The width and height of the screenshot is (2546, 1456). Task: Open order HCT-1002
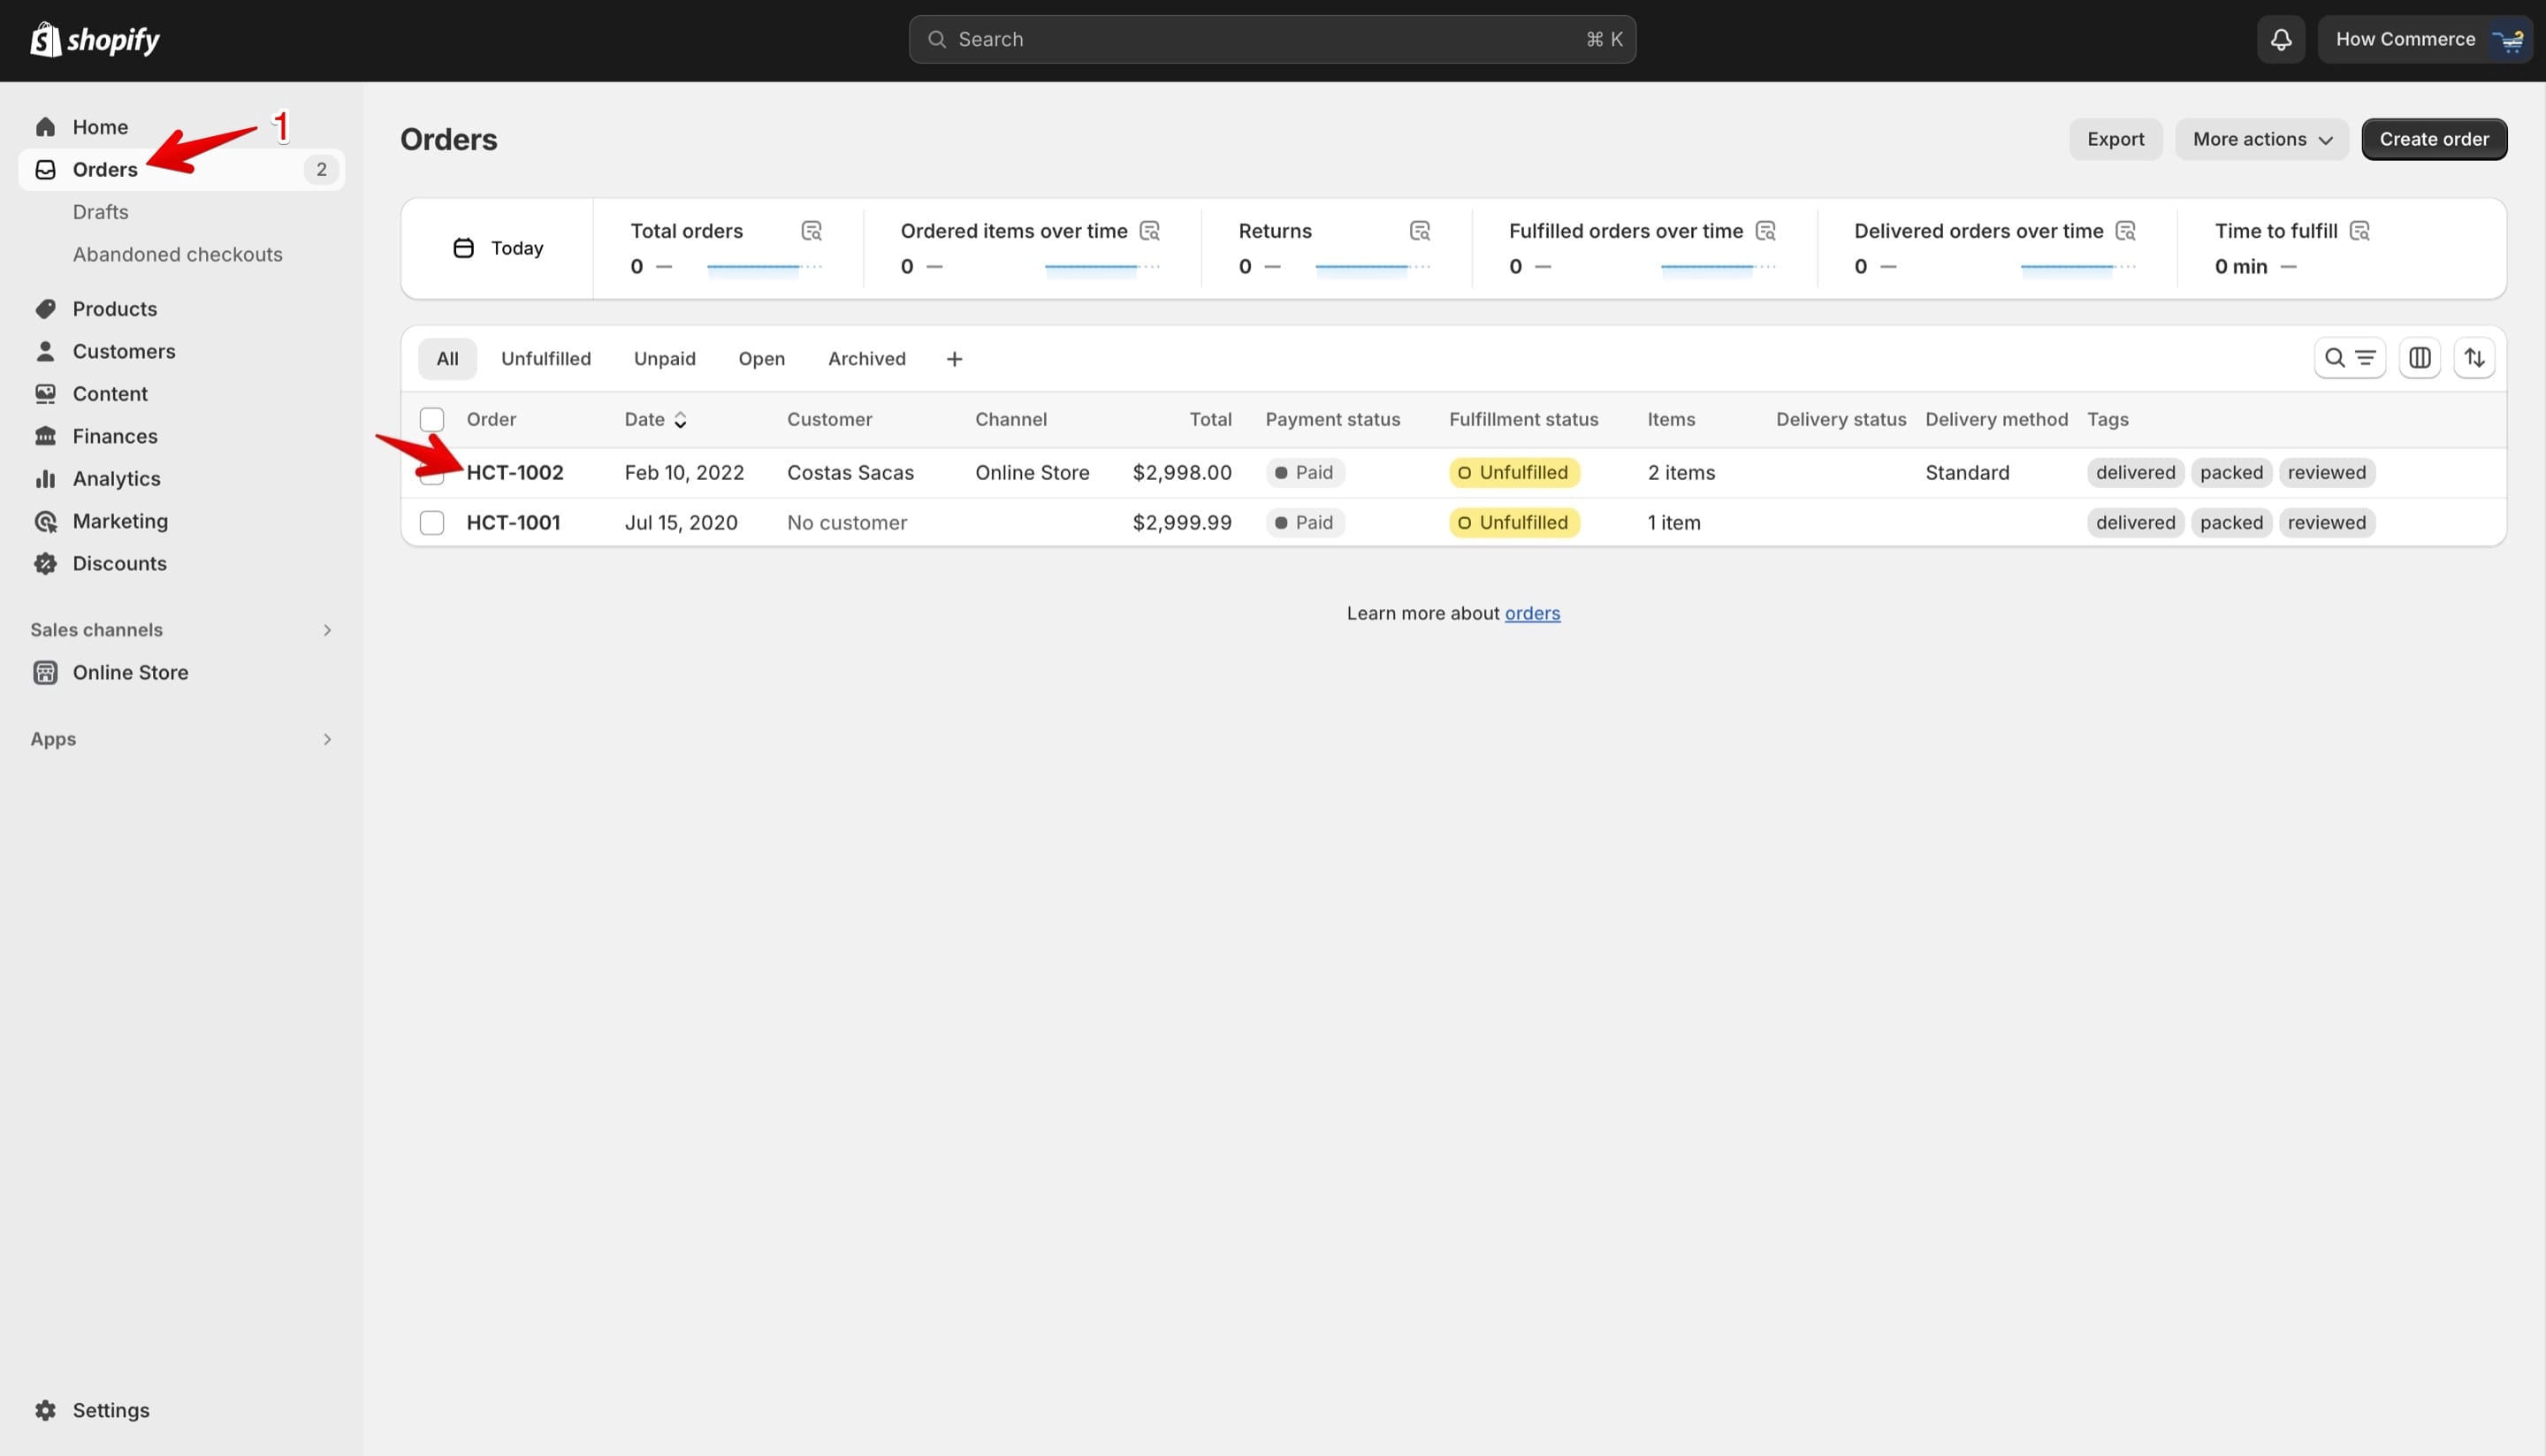[514, 473]
